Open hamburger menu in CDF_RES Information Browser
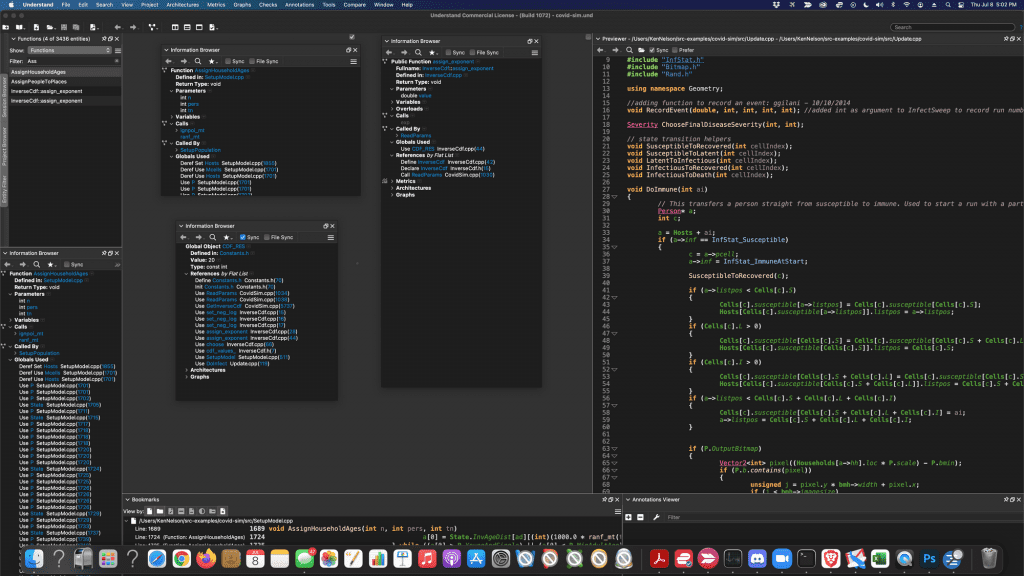This screenshot has height=576, width=1024. coord(330,237)
